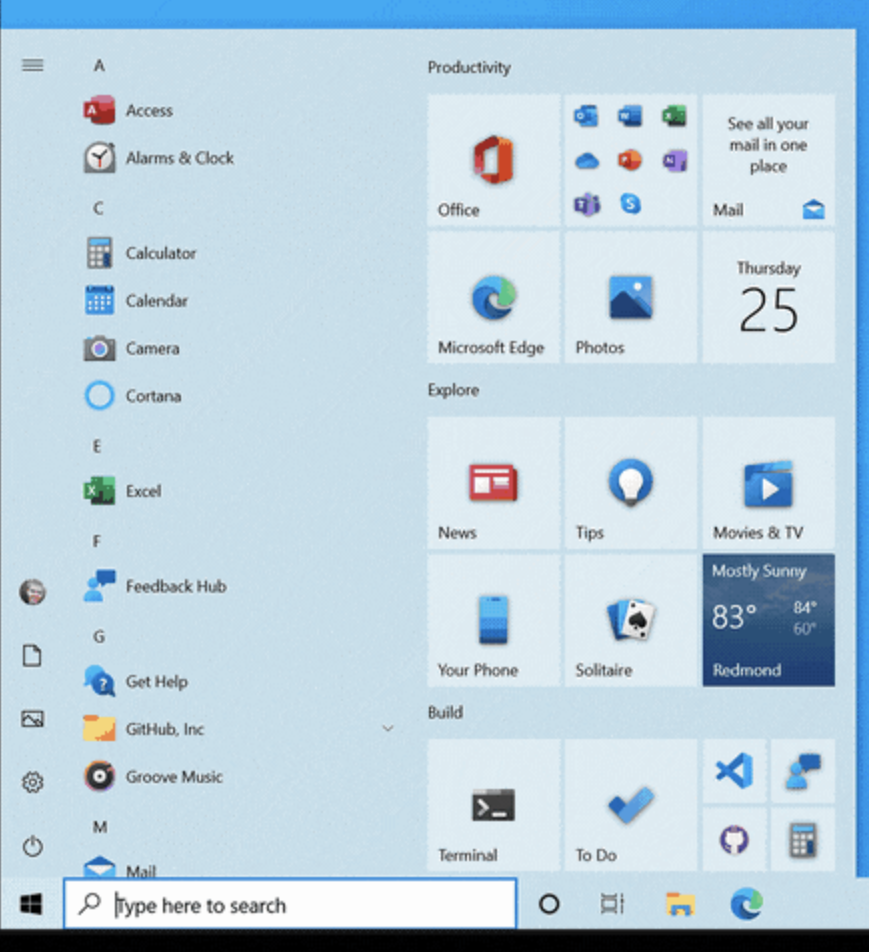Click the Windows Start button
The height and width of the screenshot is (952, 869).
[x=31, y=905]
